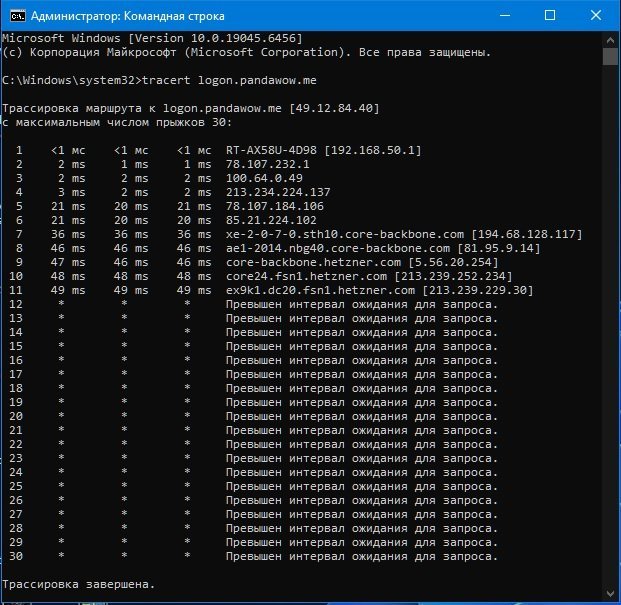Viewport: 621px width, 605px height.
Task: Click the empty scrollbar track below thumb
Action: [x=610, y=350]
